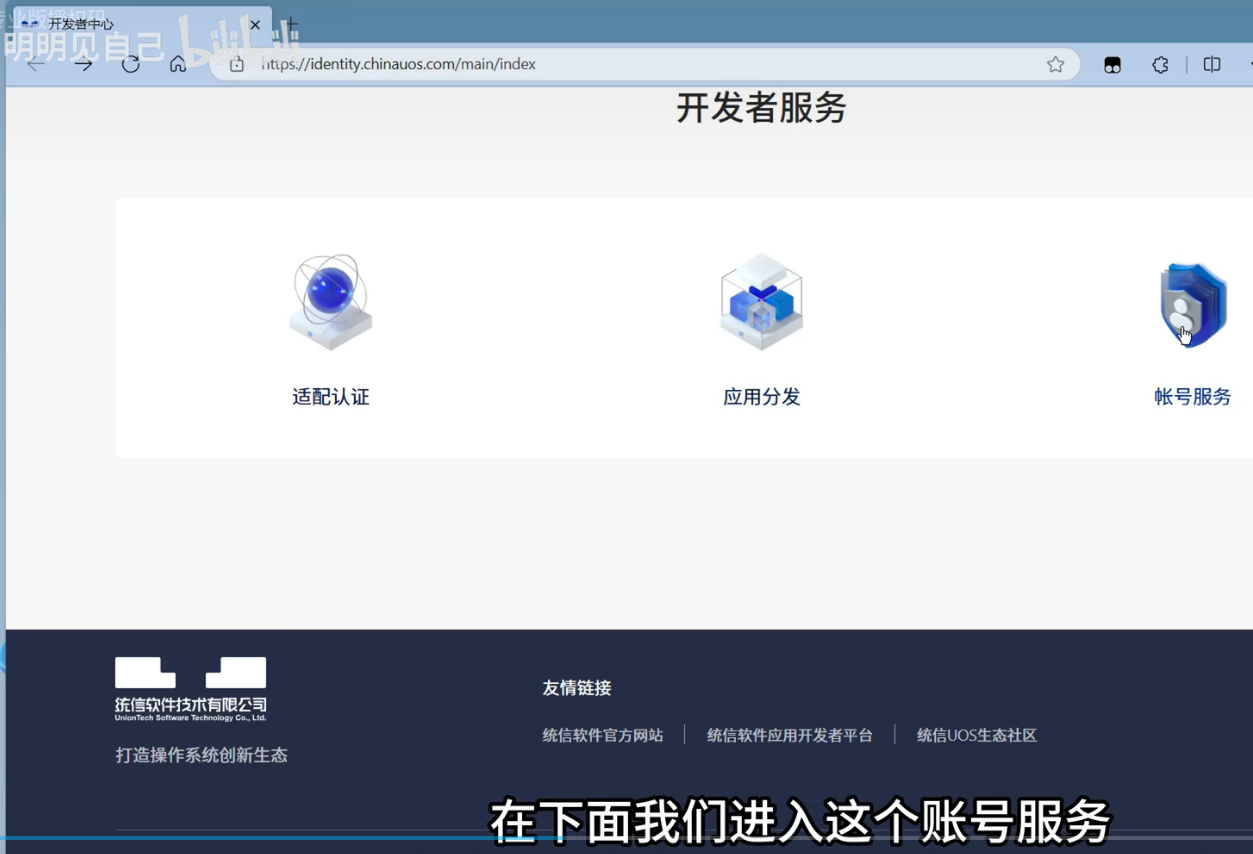Click the 帐号服务 shield icon
1253x854 pixels.
pyautogui.click(x=1193, y=305)
